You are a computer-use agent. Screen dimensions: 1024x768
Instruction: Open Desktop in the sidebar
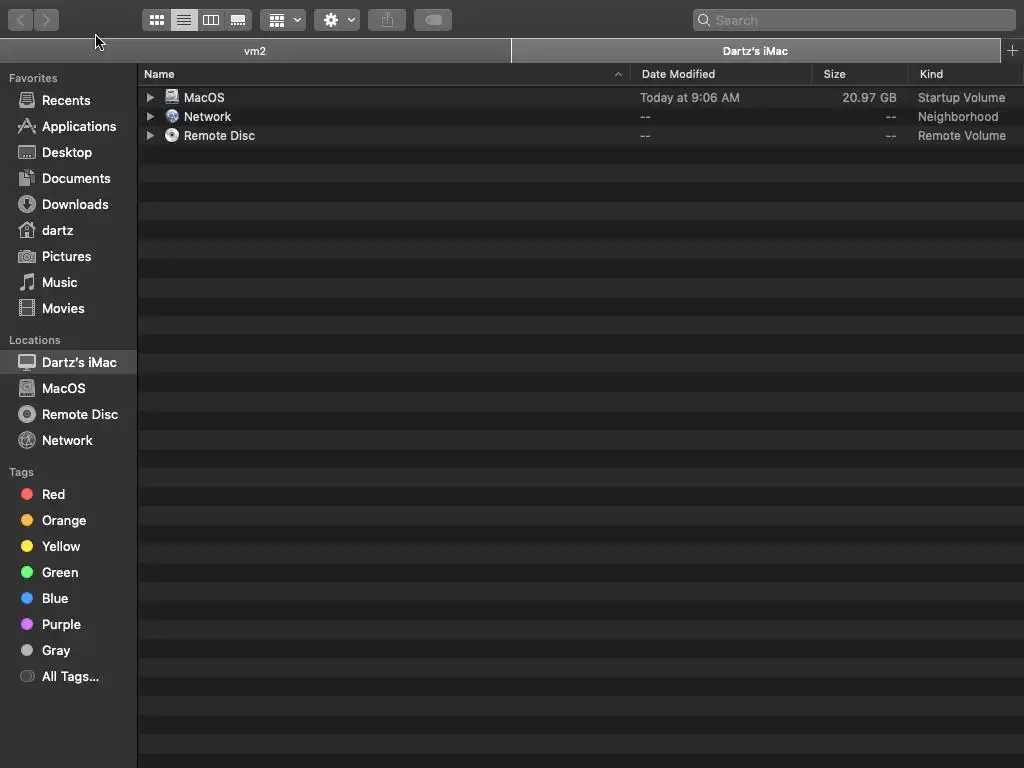coord(69,152)
